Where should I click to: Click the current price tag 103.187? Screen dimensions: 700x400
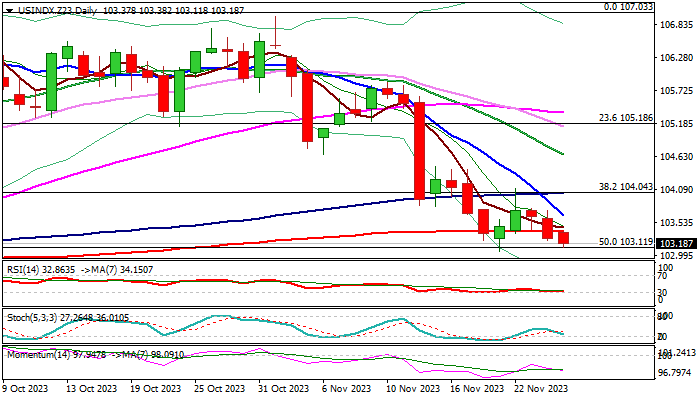pyautogui.click(x=678, y=243)
